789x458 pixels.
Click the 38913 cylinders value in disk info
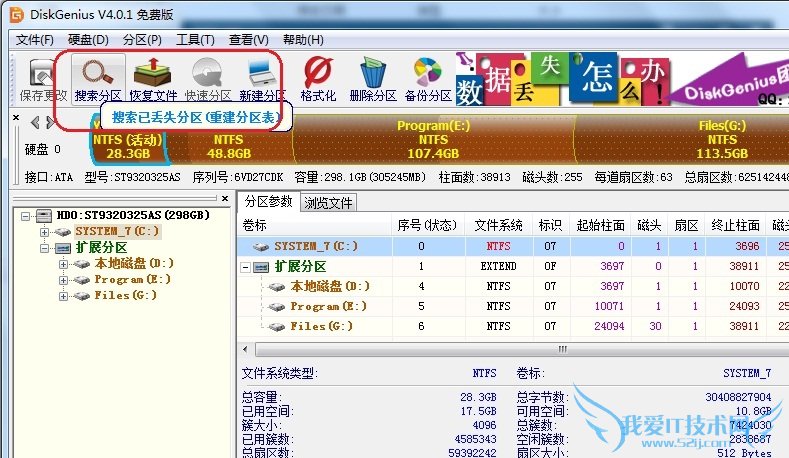pyautogui.click(x=495, y=177)
